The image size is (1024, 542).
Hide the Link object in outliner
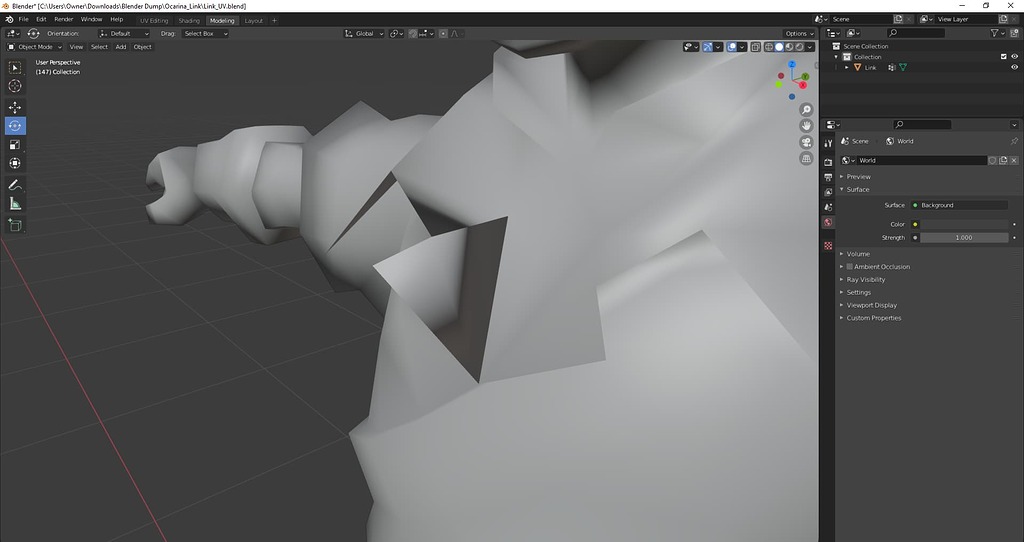point(1014,67)
